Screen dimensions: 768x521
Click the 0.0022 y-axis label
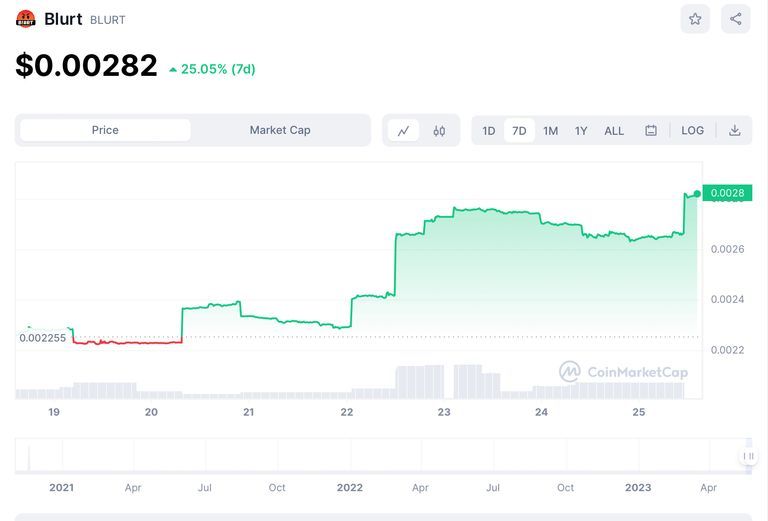tap(727, 350)
